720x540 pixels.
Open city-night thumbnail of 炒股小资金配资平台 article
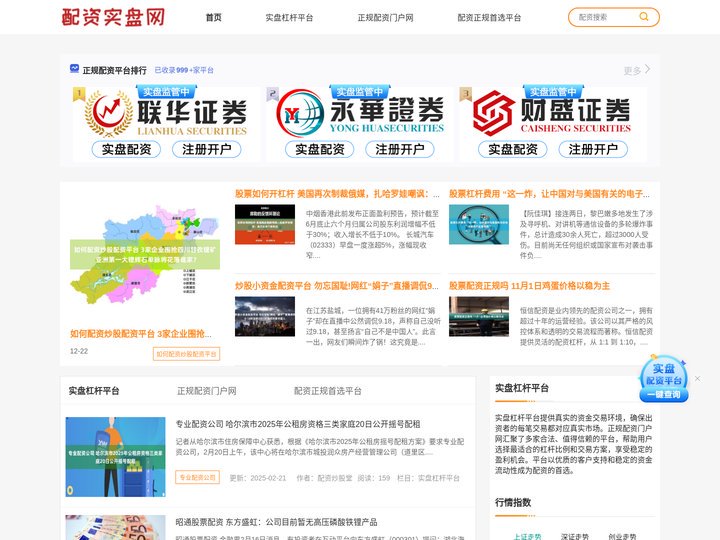tap(265, 316)
